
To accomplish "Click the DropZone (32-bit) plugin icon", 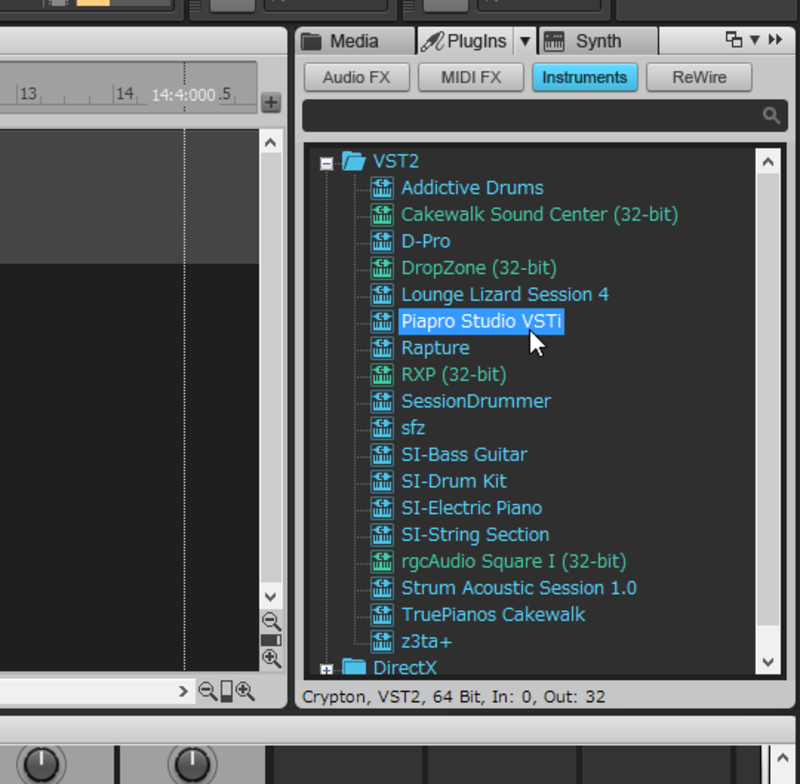I will coord(382,267).
